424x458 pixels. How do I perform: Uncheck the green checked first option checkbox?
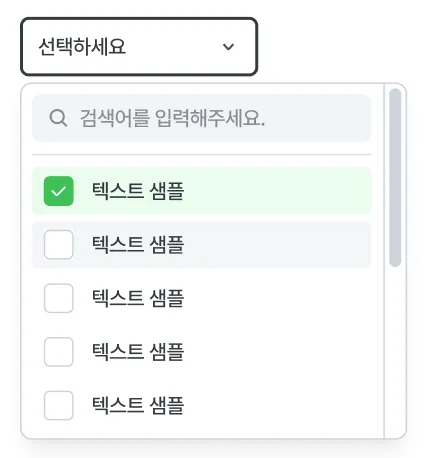[x=59, y=191]
